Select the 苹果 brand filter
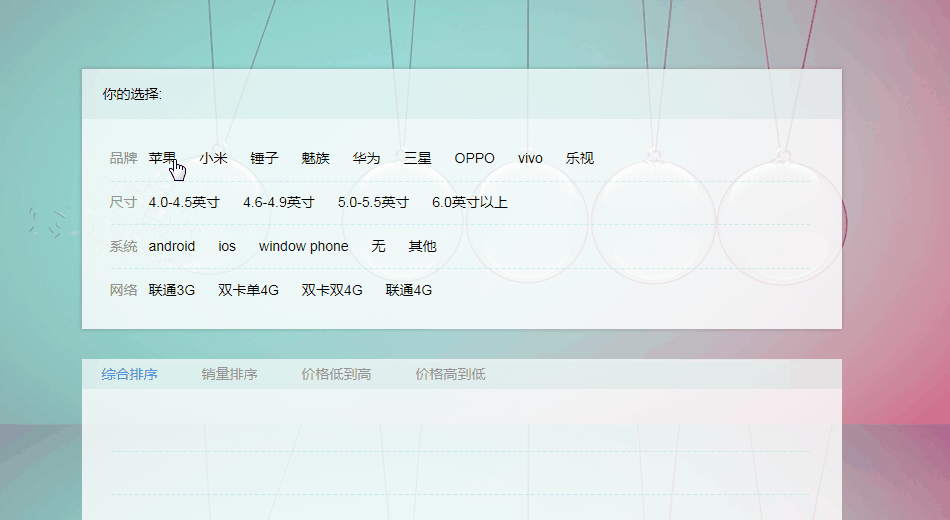This screenshot has height=520, width=950. (x=162, y=158)
